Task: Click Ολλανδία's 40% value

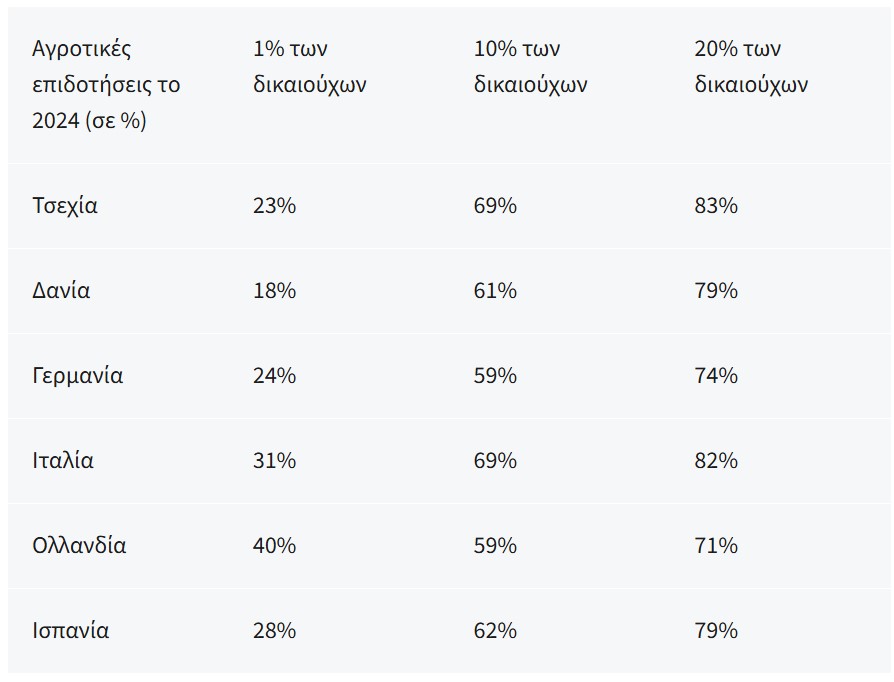Action: [275, 546]
